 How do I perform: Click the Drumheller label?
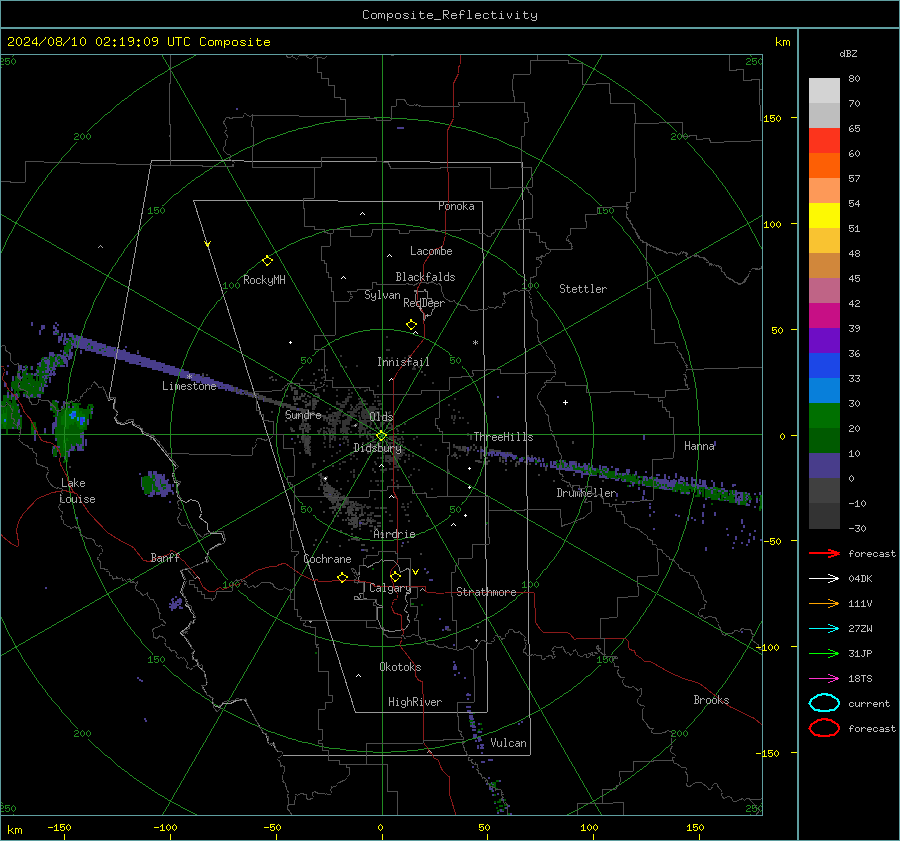coord(586,493)
